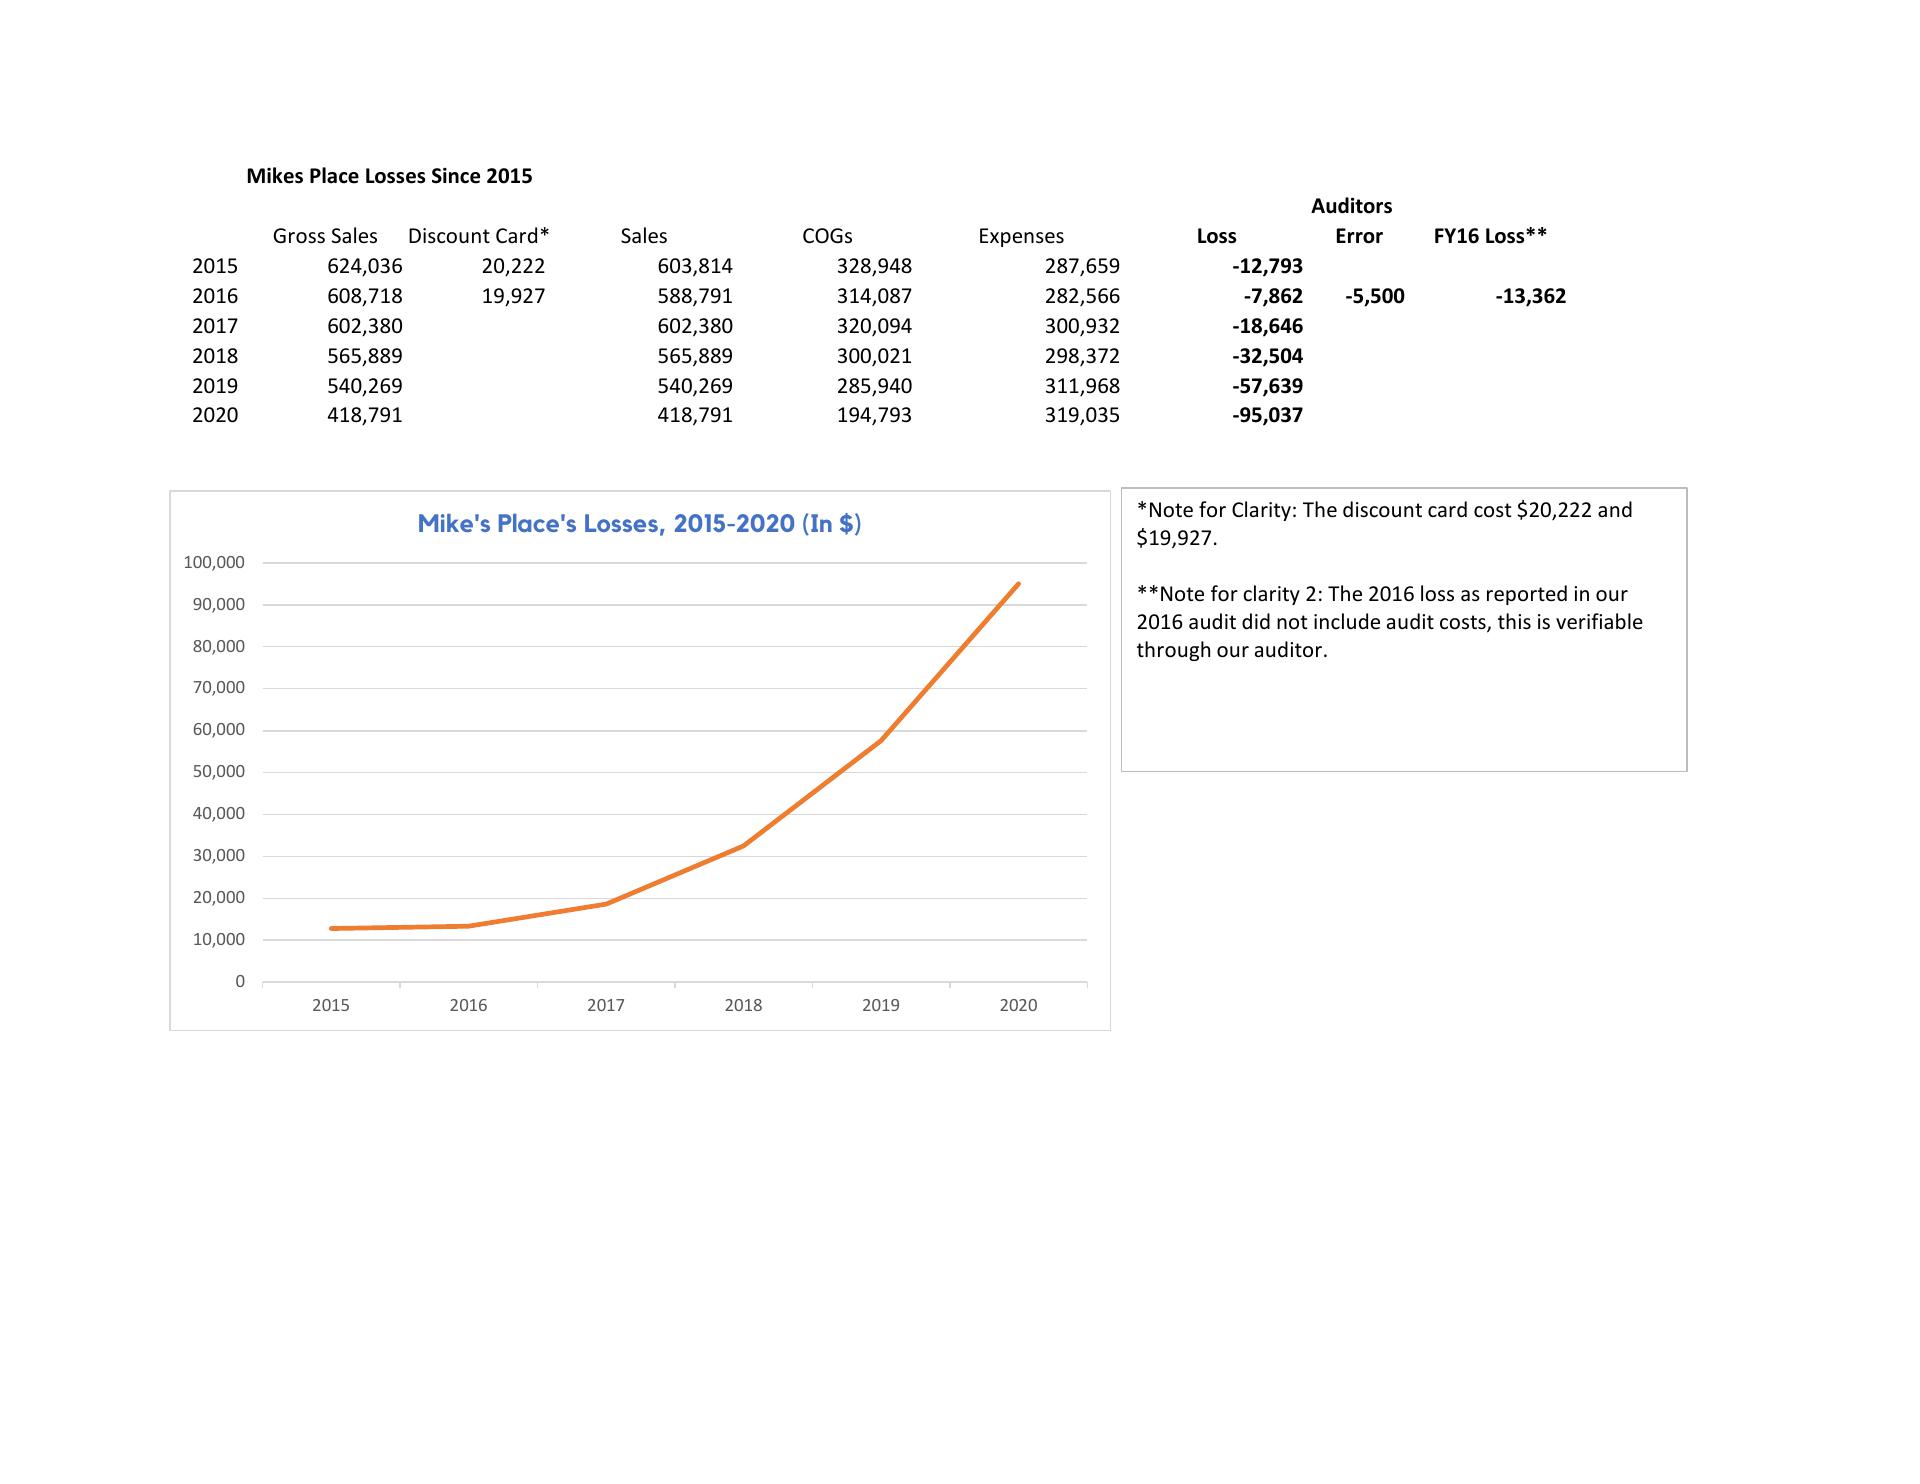Click the 100,000 y-axis label
Image resolution: width=1920 pixels, height=1484 pixels.
tap(214, 562)
